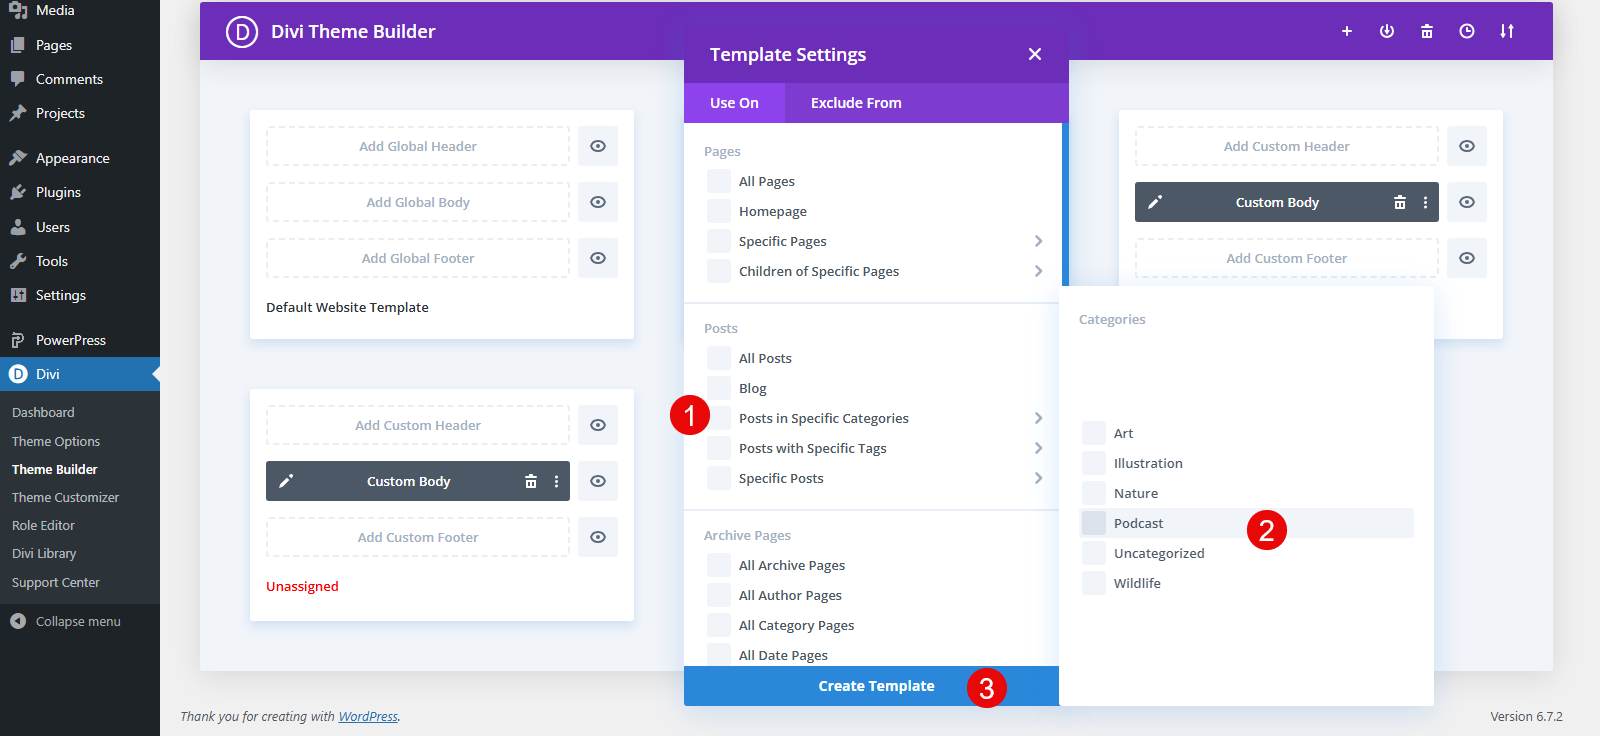Click the Tools wrench sidebar icon
The width and height of the screenshot is (1600, 736).
(18, 261)
